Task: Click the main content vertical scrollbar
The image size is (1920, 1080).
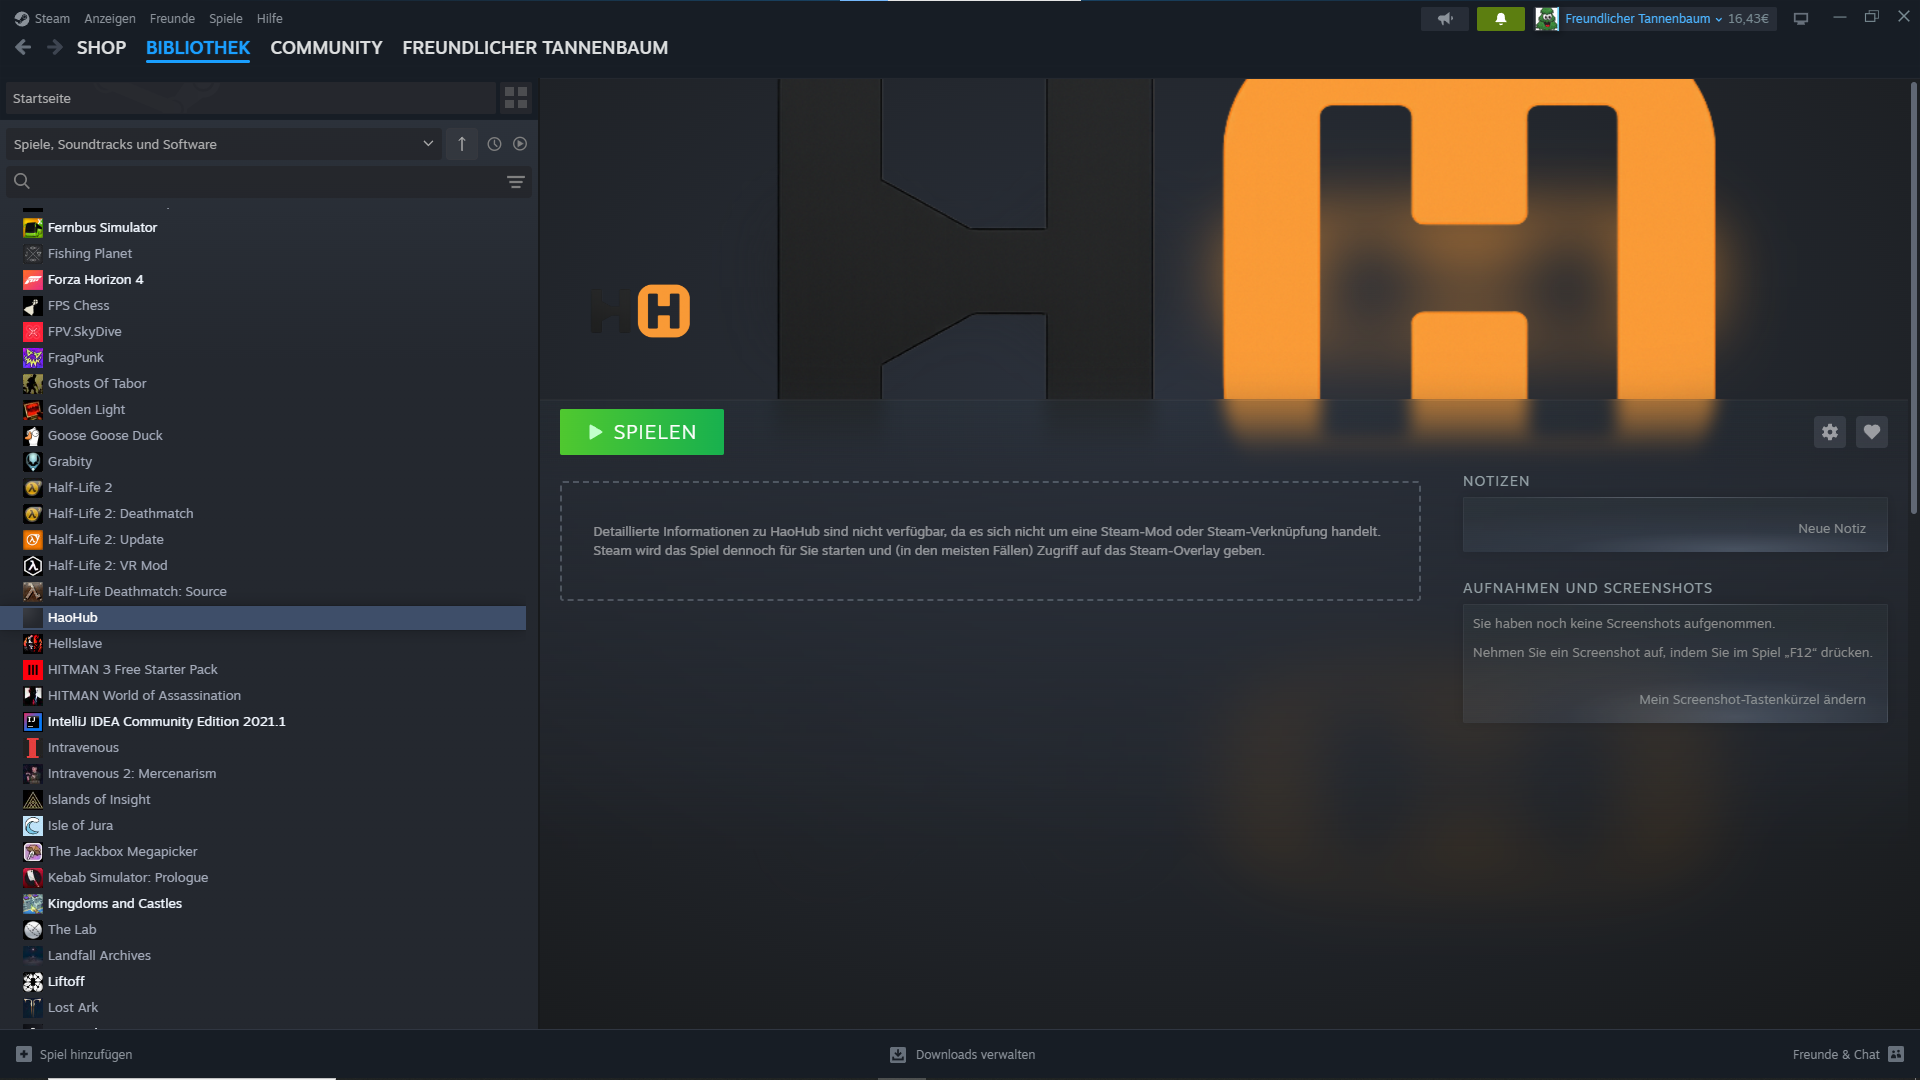Action: tap(1913, 298)
